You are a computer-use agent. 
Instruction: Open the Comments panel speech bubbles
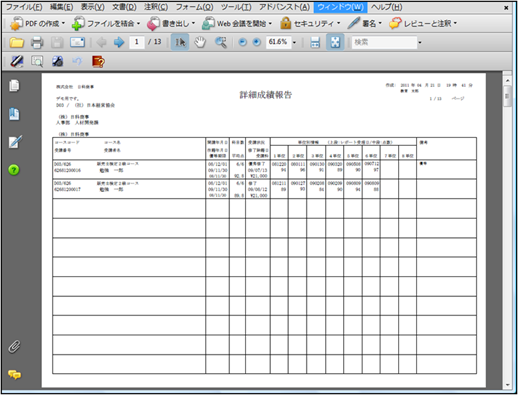[14, 374]
